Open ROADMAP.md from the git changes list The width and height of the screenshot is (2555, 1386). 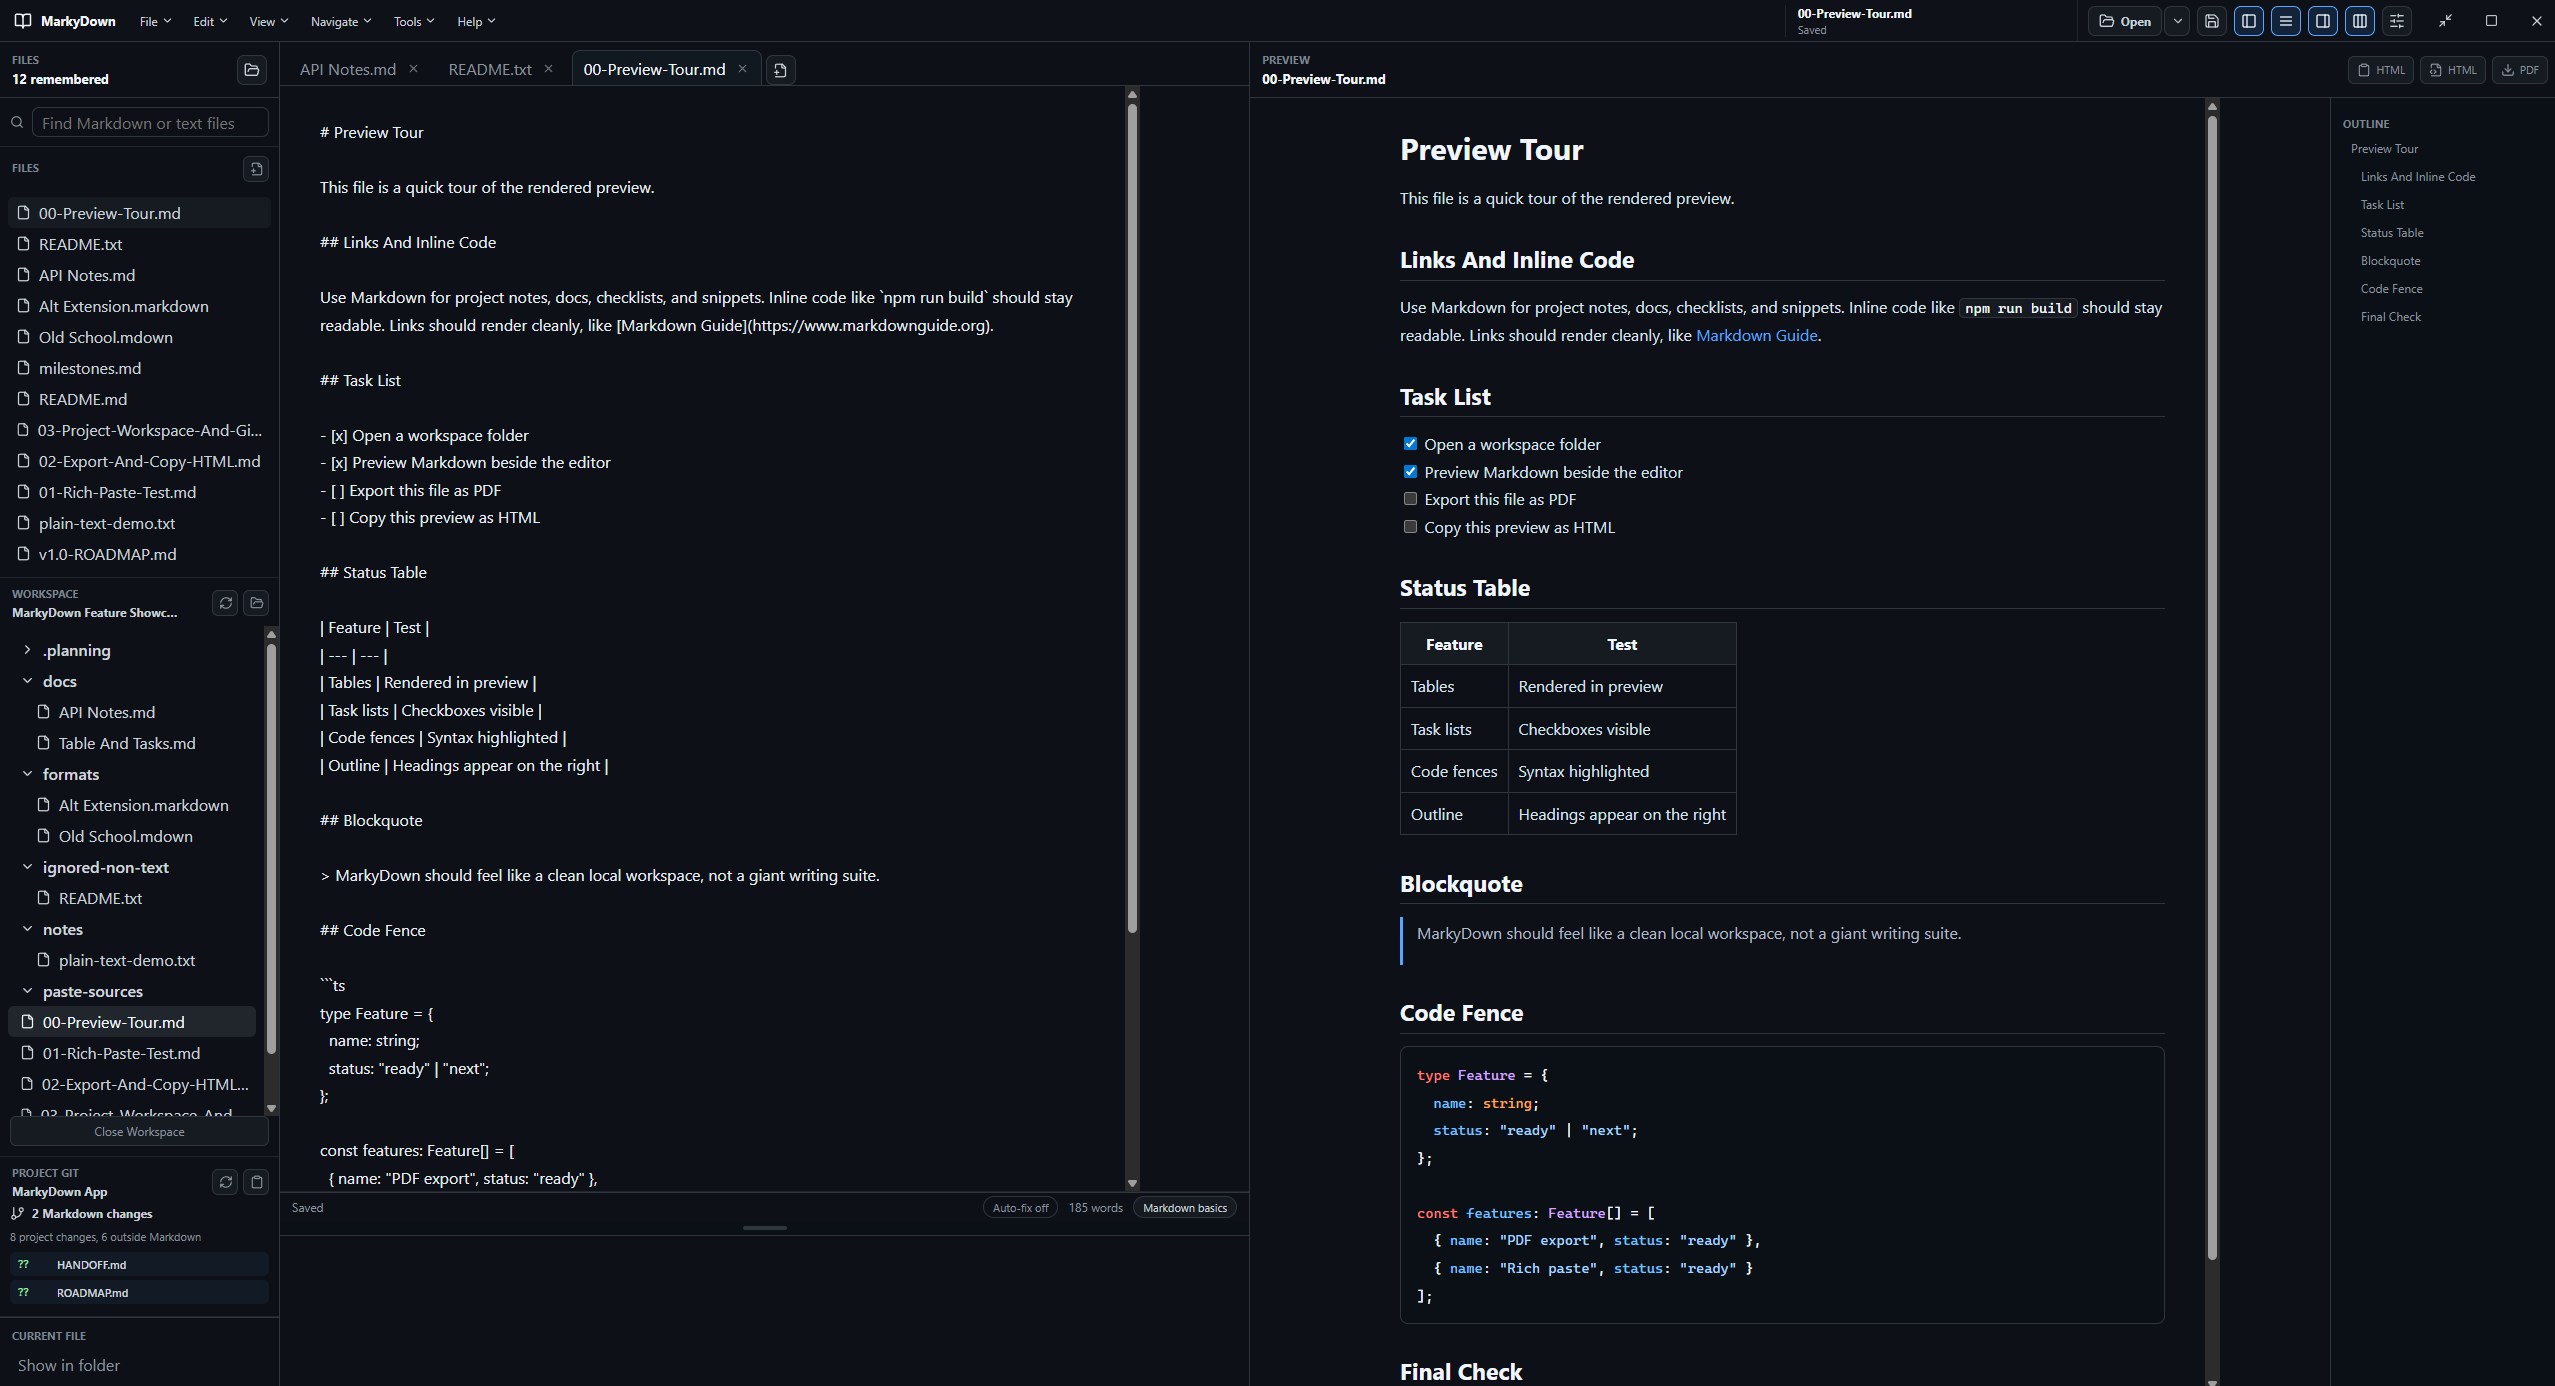click(139, 1293)
